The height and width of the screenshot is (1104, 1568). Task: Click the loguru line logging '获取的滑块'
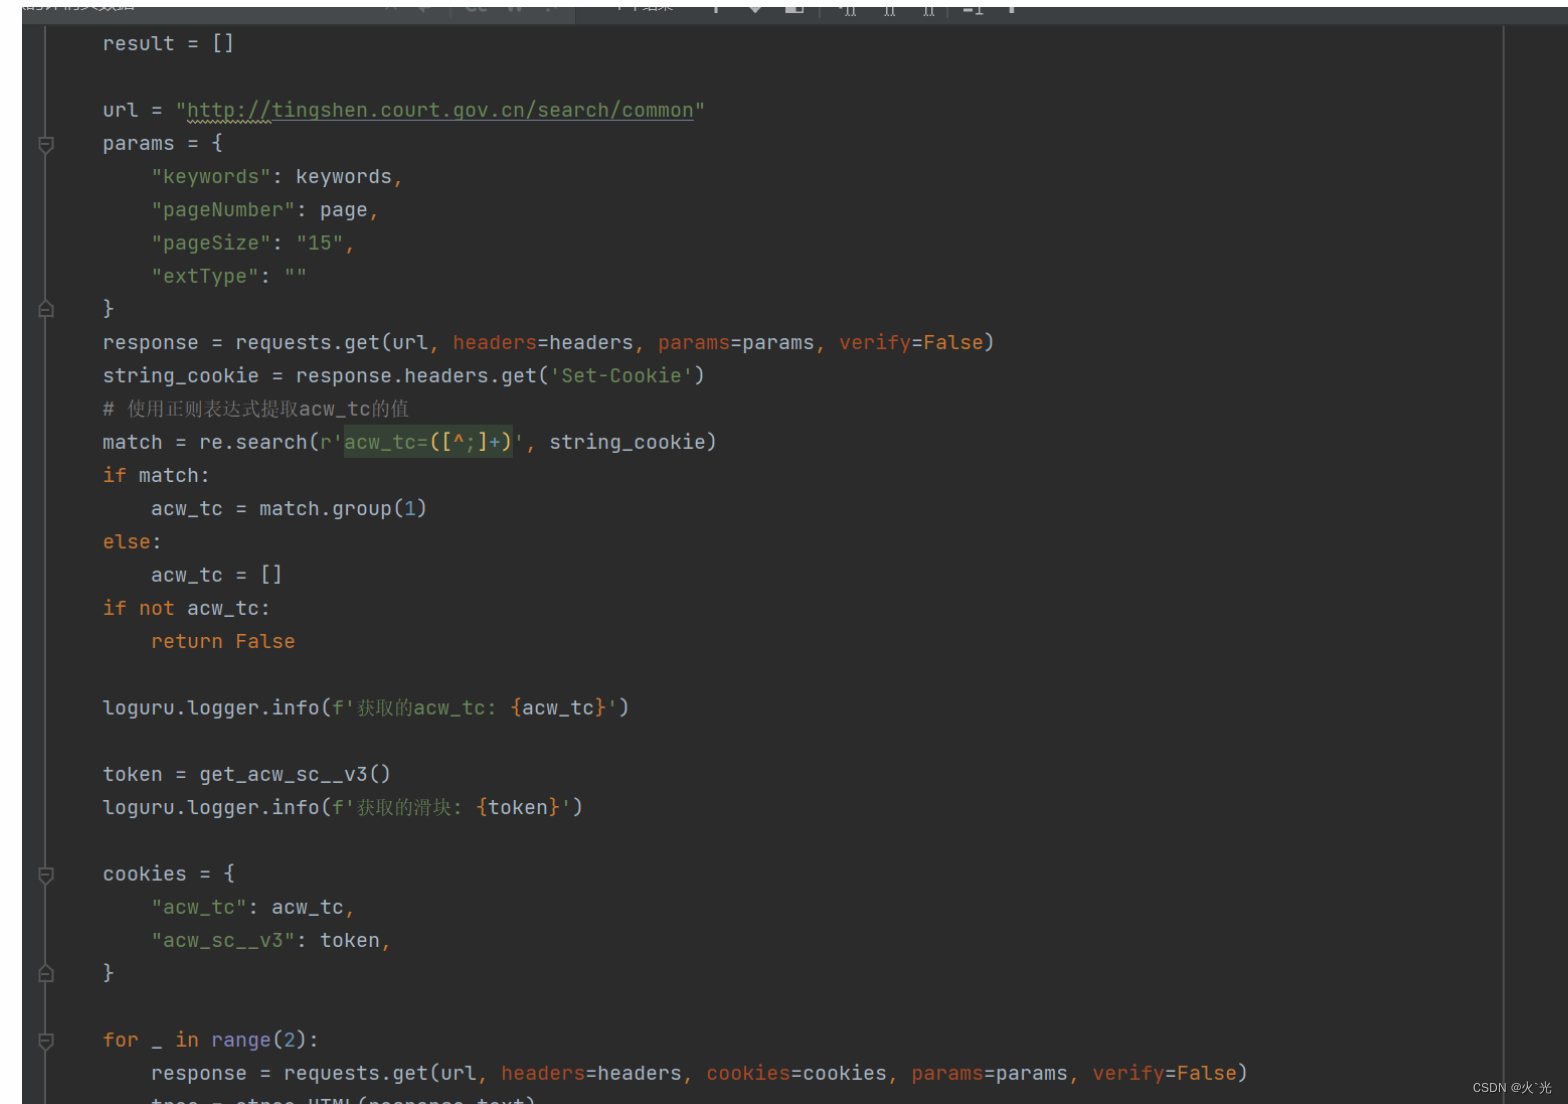pyautogui.click(x=343, y=807)
